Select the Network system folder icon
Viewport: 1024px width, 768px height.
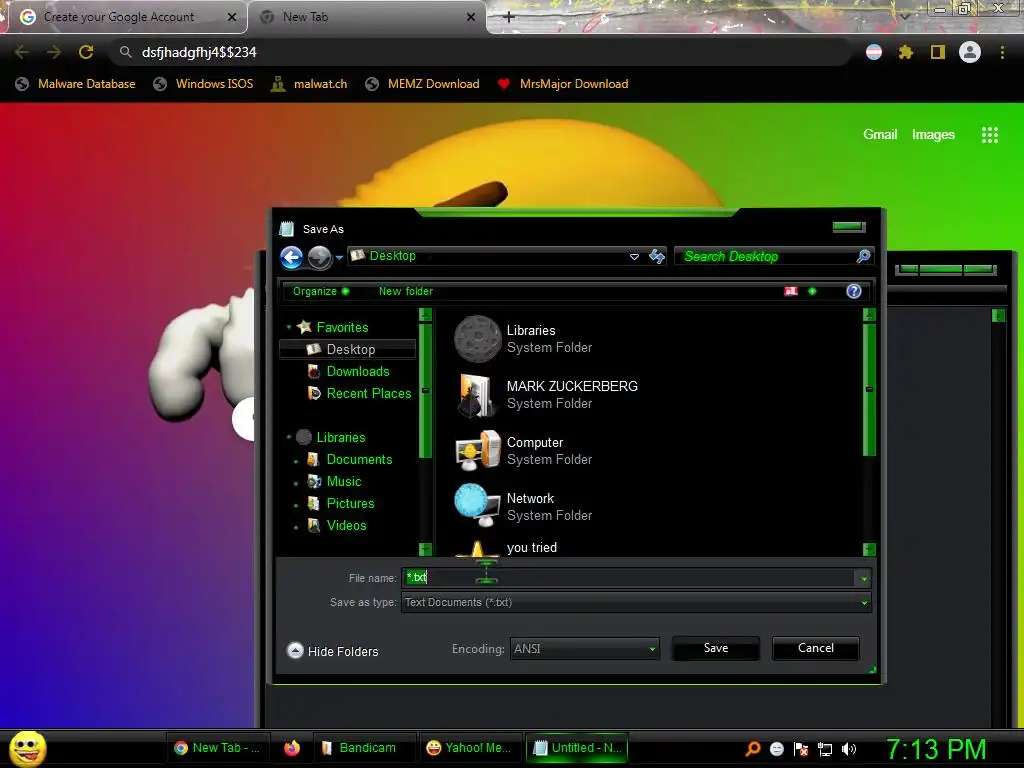[x=478, y=505]
